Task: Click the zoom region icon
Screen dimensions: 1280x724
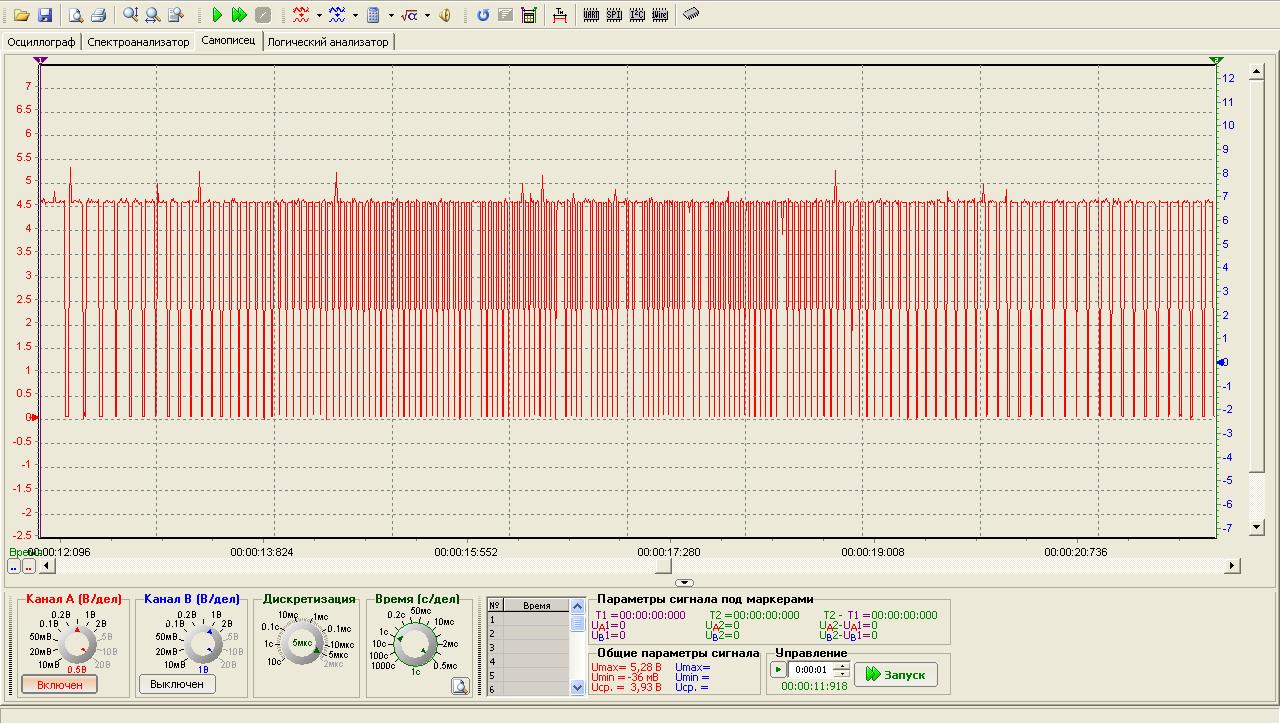Action: (175, 15)
